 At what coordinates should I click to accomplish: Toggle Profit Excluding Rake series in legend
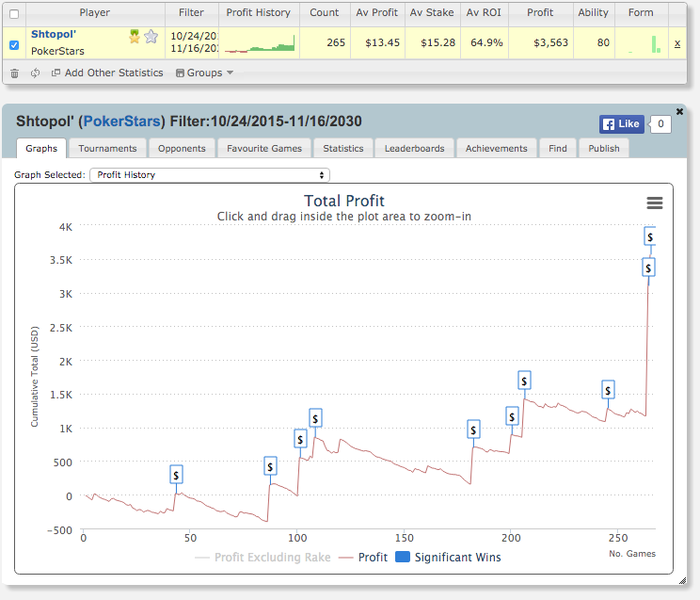click(263, 557)
